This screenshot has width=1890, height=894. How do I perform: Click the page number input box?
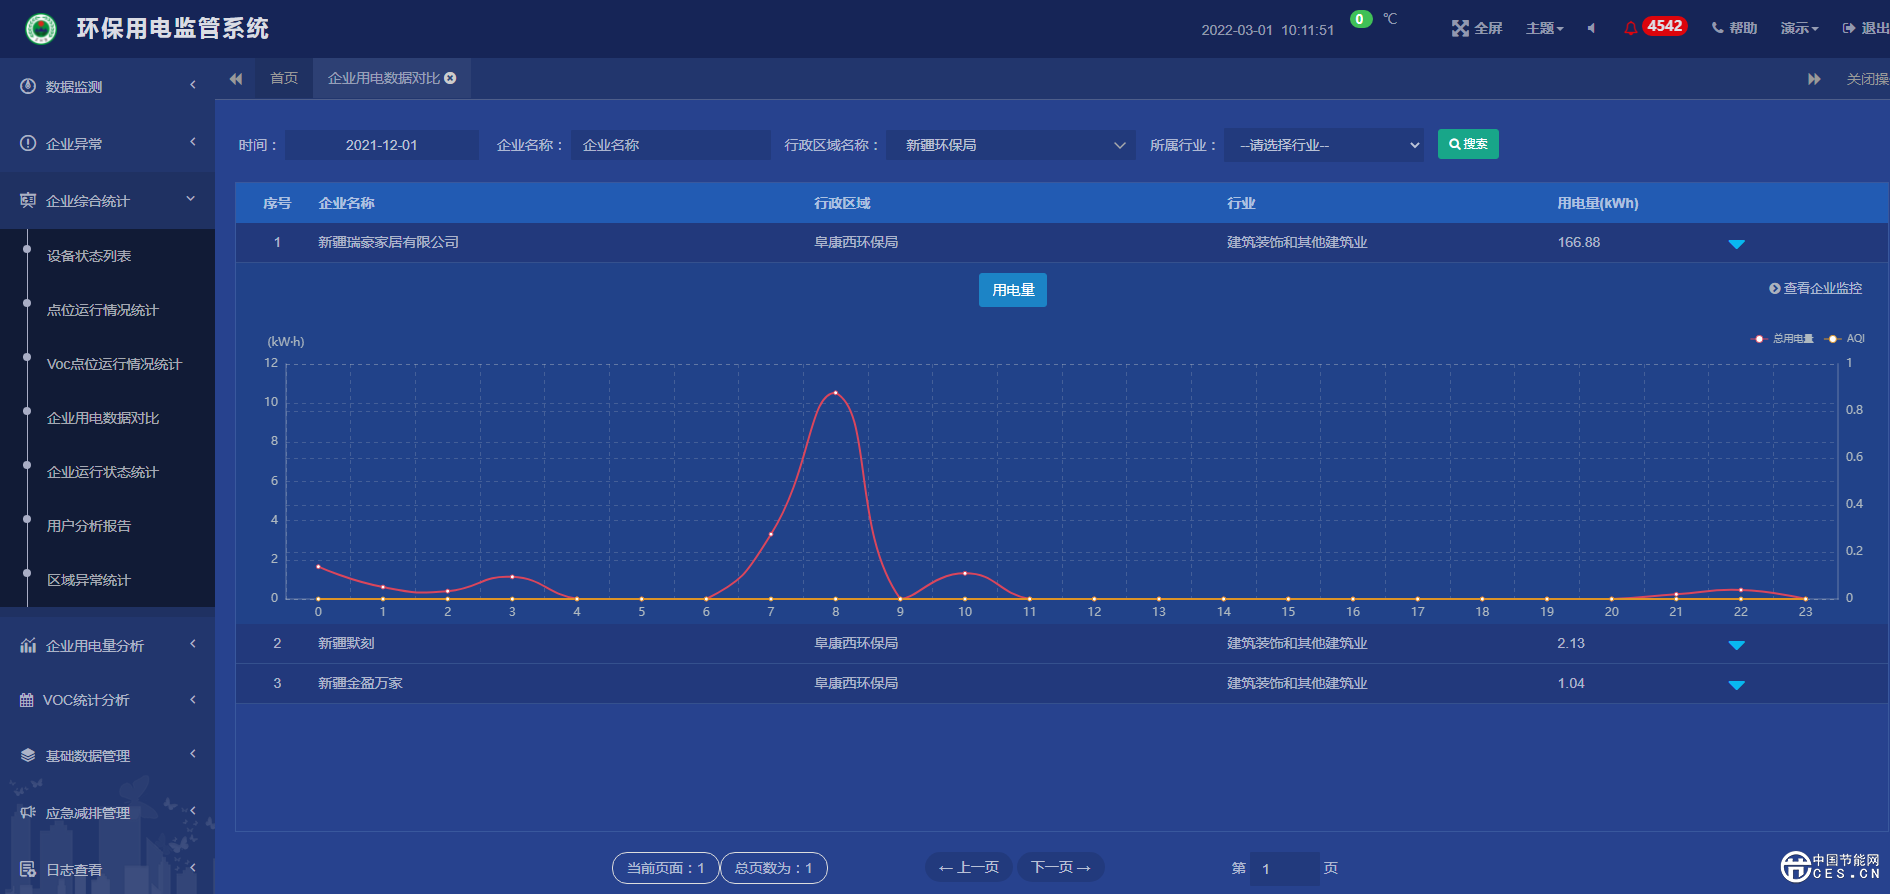pyautogui.click(x=1285, y=868)
